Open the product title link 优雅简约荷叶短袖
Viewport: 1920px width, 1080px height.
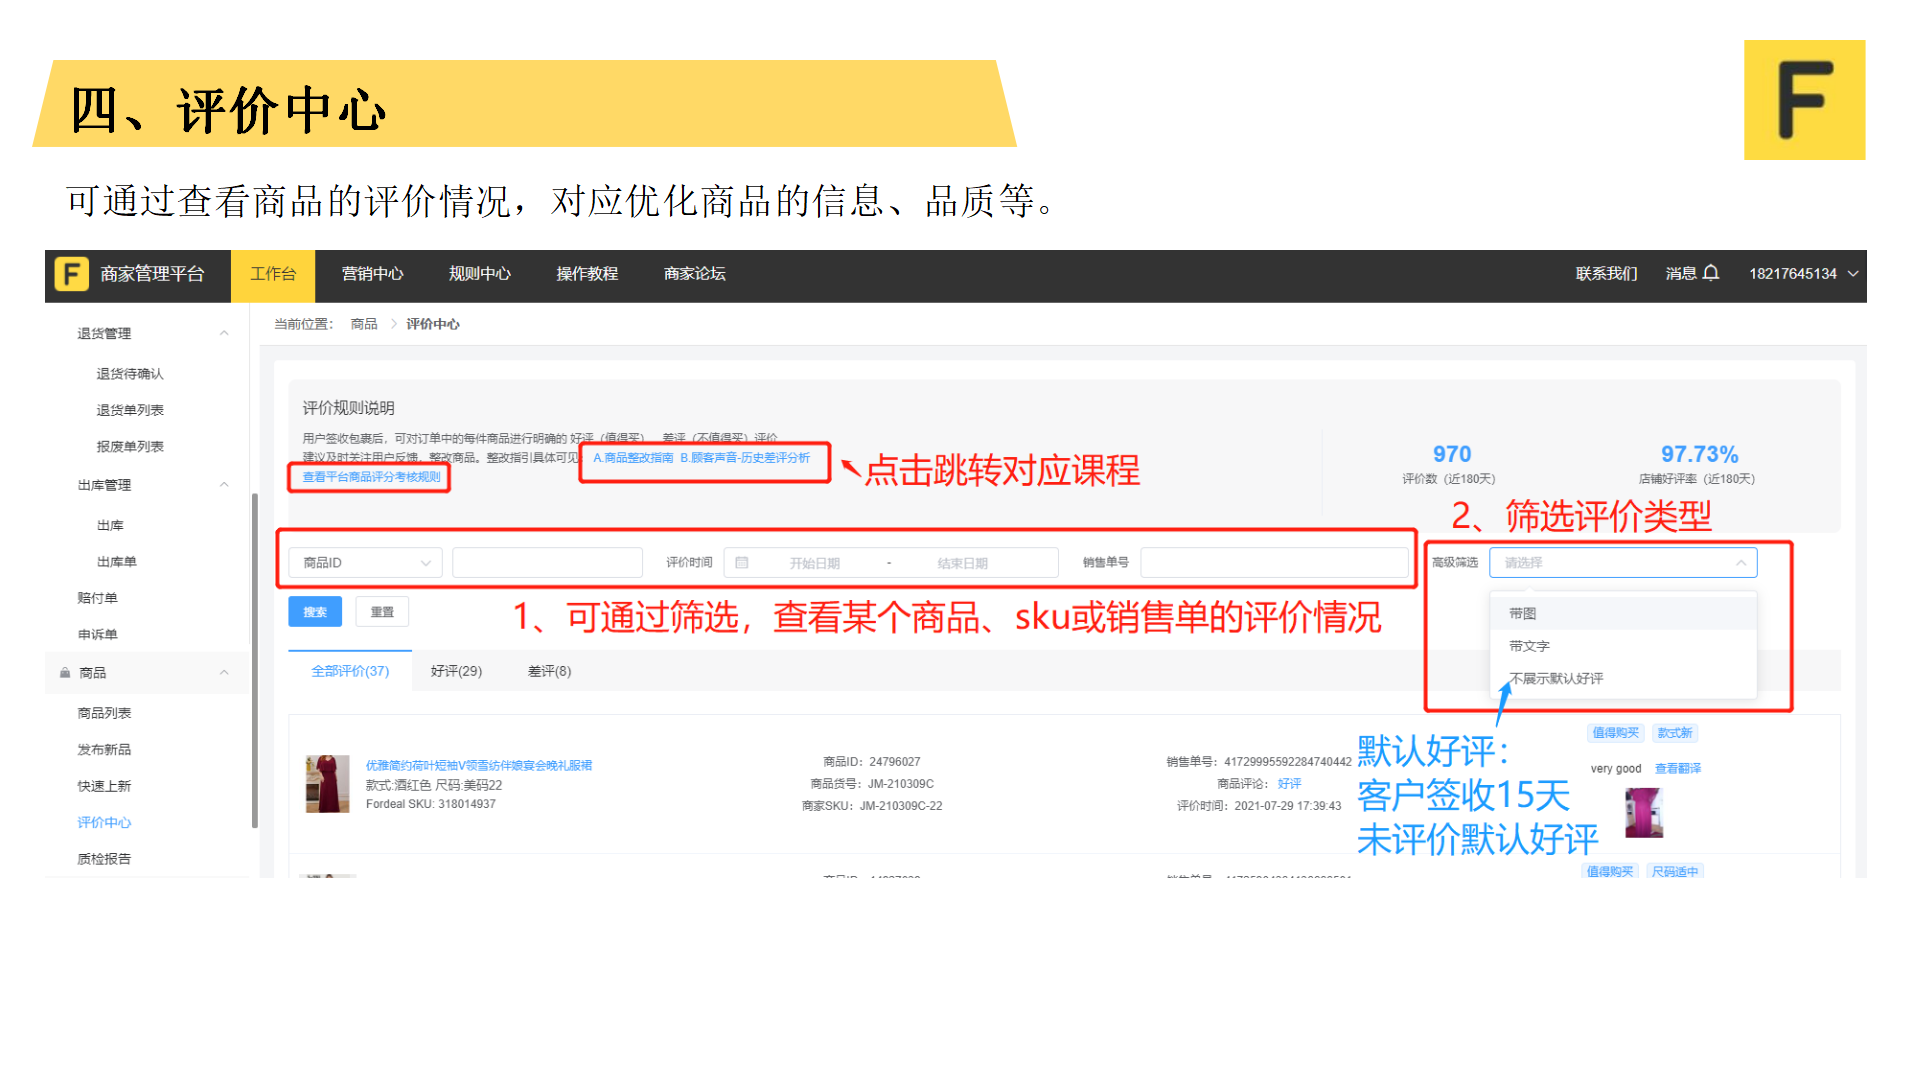tap(478, 766)
